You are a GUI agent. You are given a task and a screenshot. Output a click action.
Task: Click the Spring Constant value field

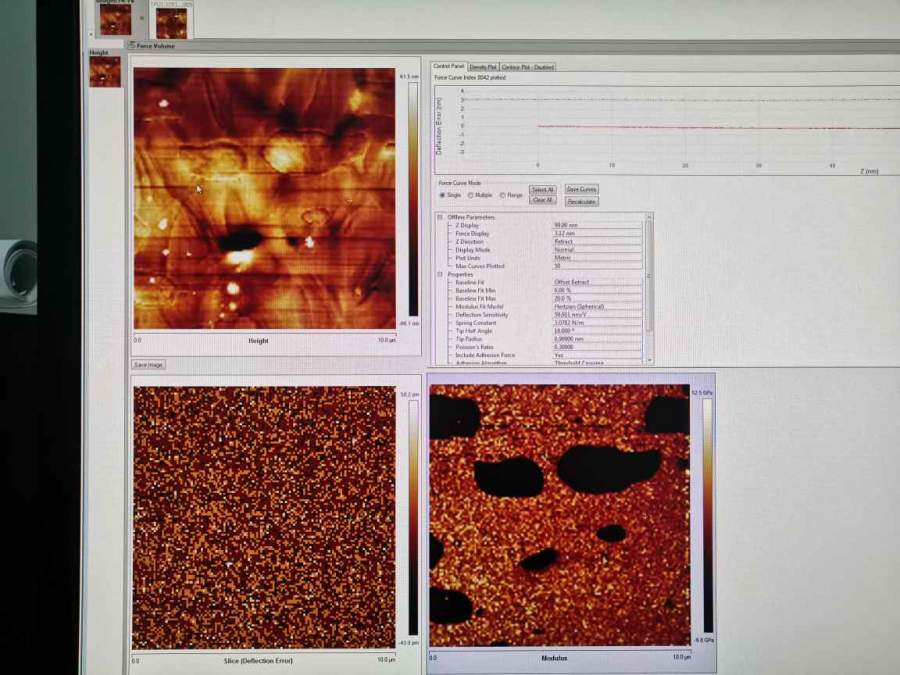596,322
